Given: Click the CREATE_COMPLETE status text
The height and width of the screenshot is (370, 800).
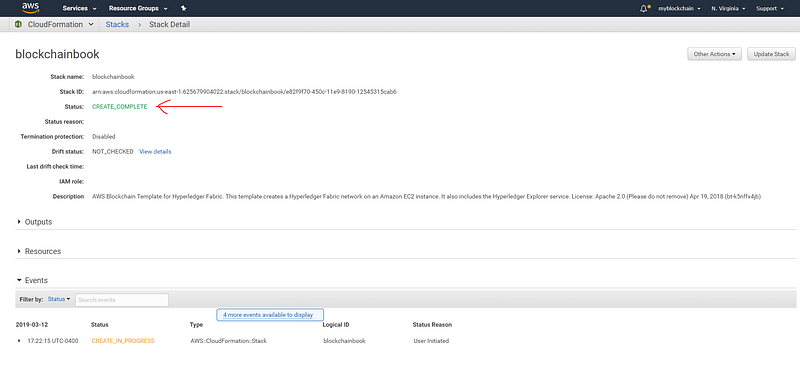Looking at the screenshot, I should [119, 107].
